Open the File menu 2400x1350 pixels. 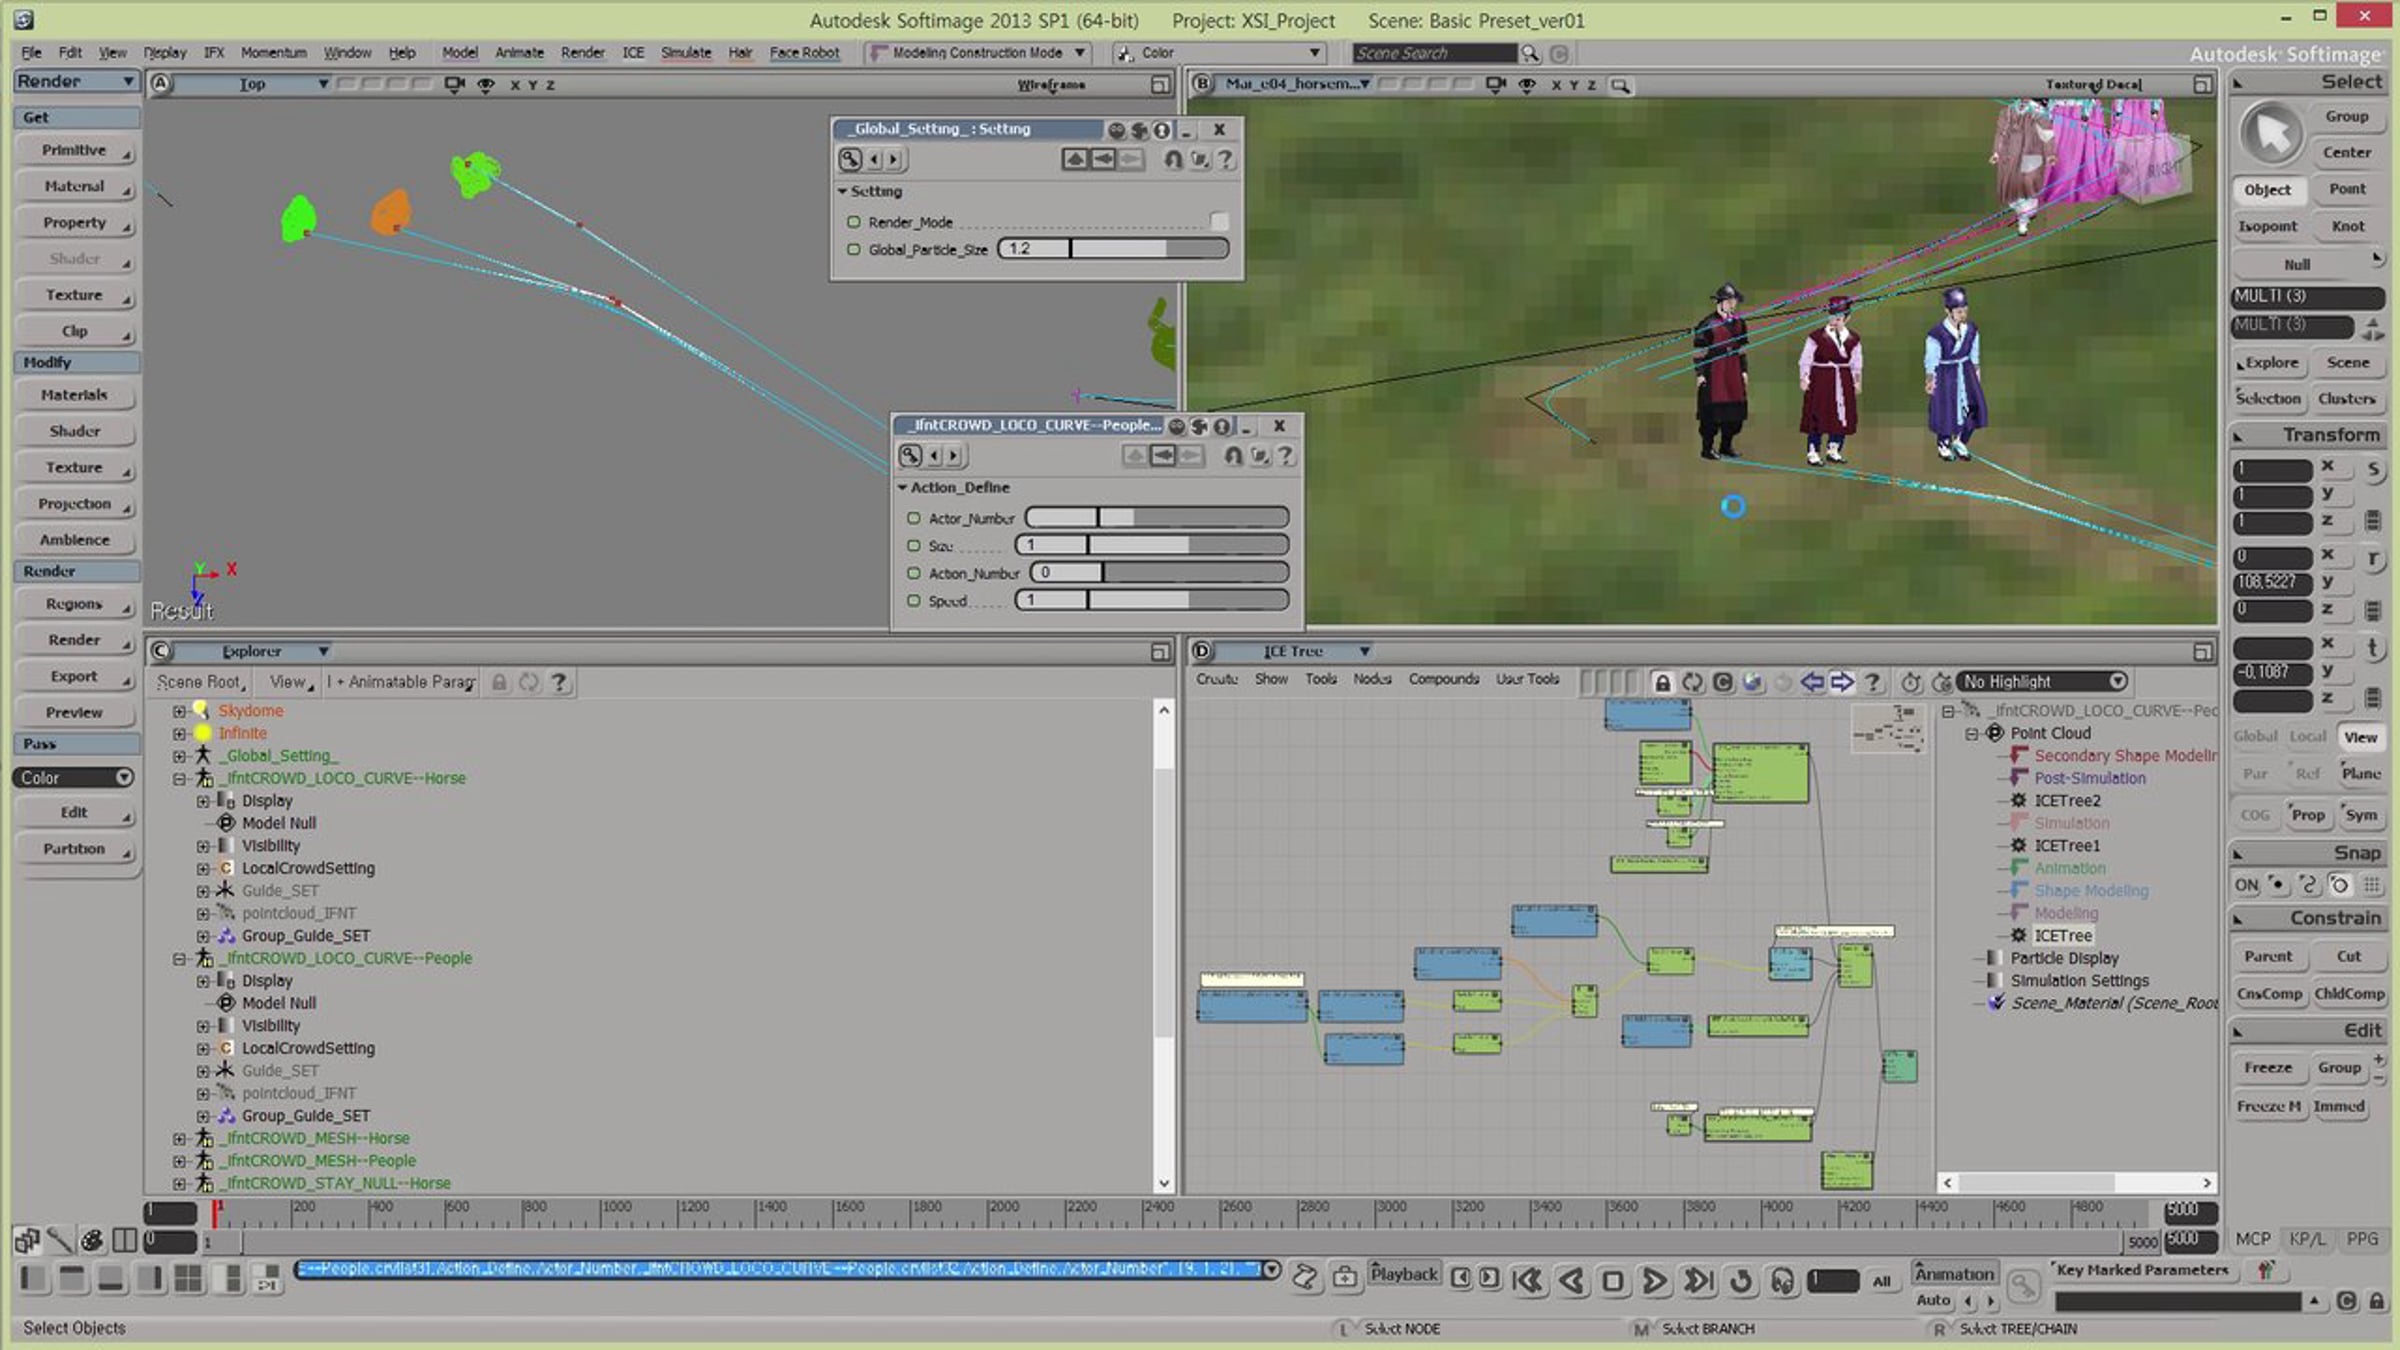pos(31,52)
